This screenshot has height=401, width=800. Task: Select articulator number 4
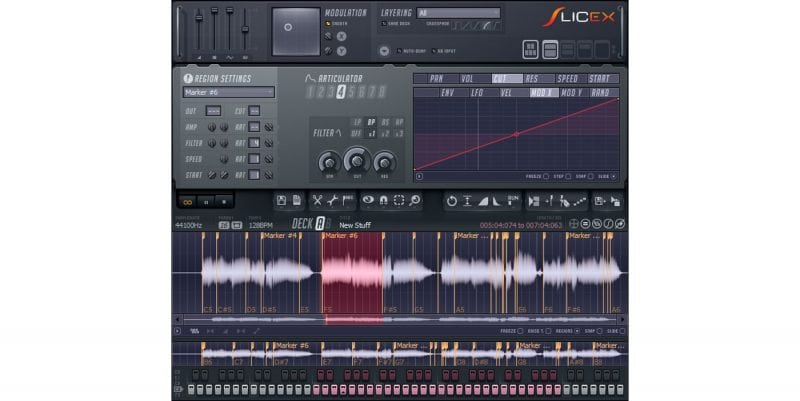[340, 92]
